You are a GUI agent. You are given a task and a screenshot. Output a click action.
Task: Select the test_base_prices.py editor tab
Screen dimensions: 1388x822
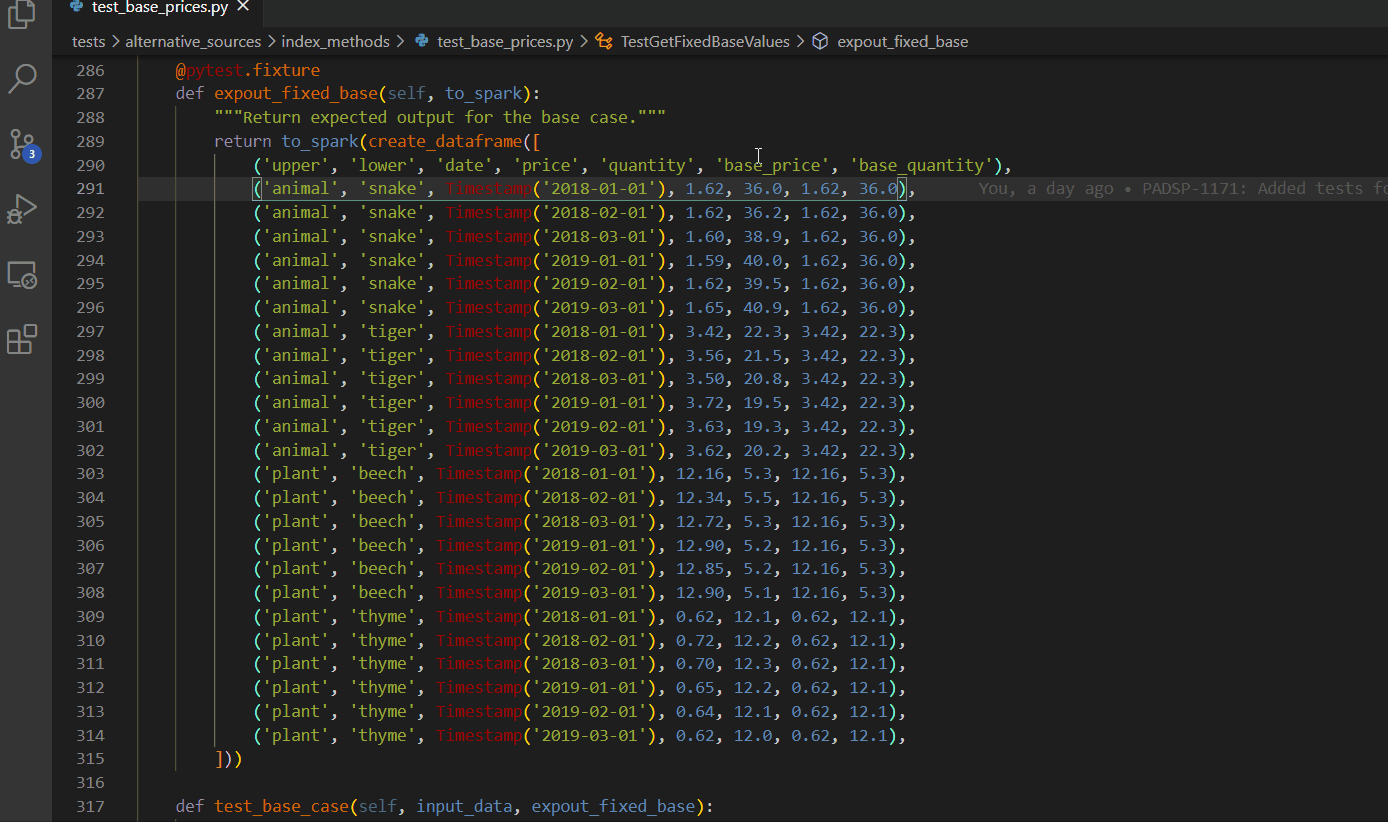(x=159, y=8)
